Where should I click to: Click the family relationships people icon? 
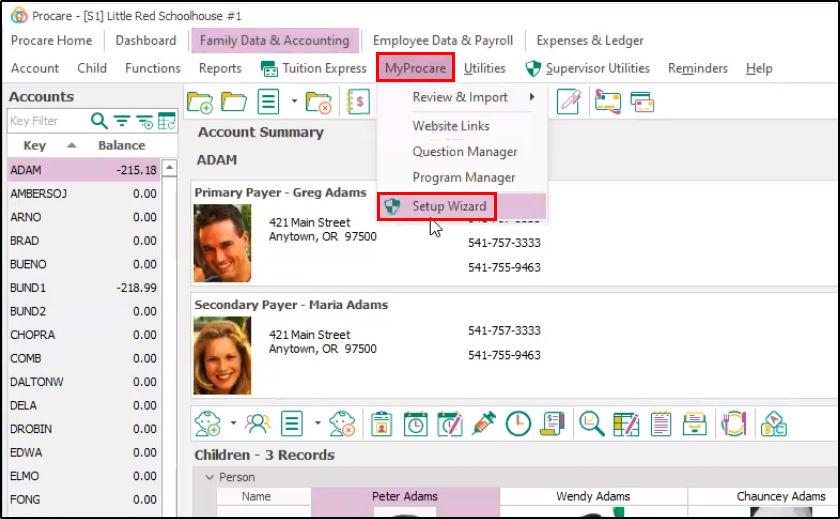[258, 424]
